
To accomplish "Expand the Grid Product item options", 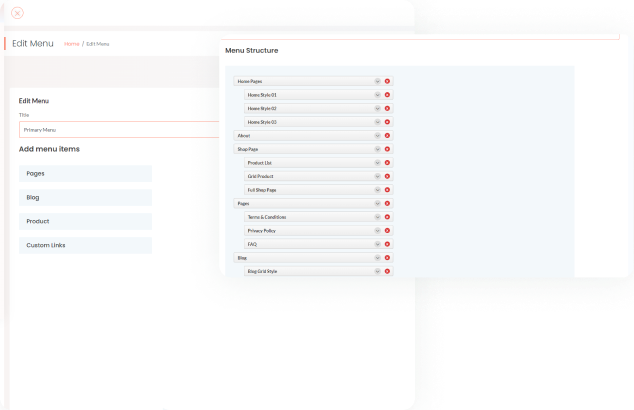I will tap(377, 176).
